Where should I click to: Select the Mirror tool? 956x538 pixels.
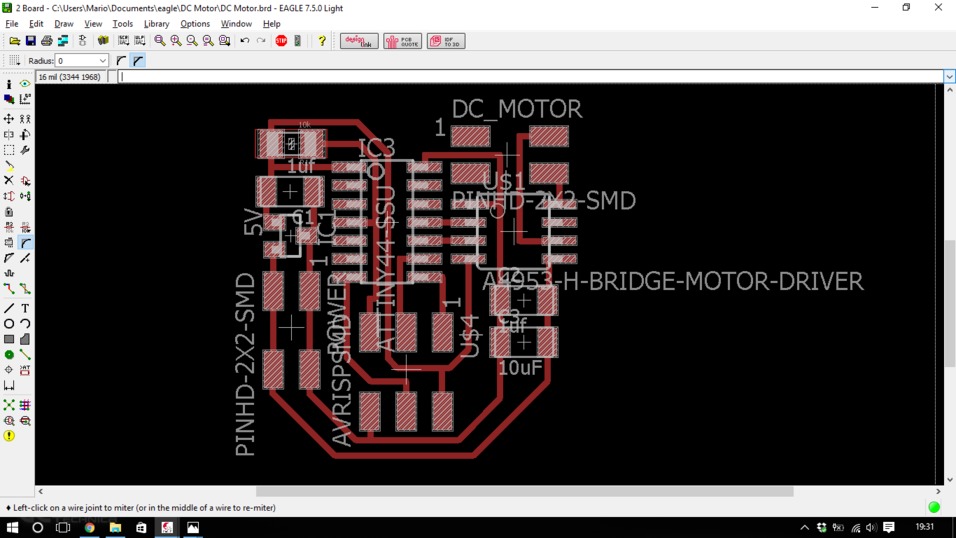click(x=9, y=134)
